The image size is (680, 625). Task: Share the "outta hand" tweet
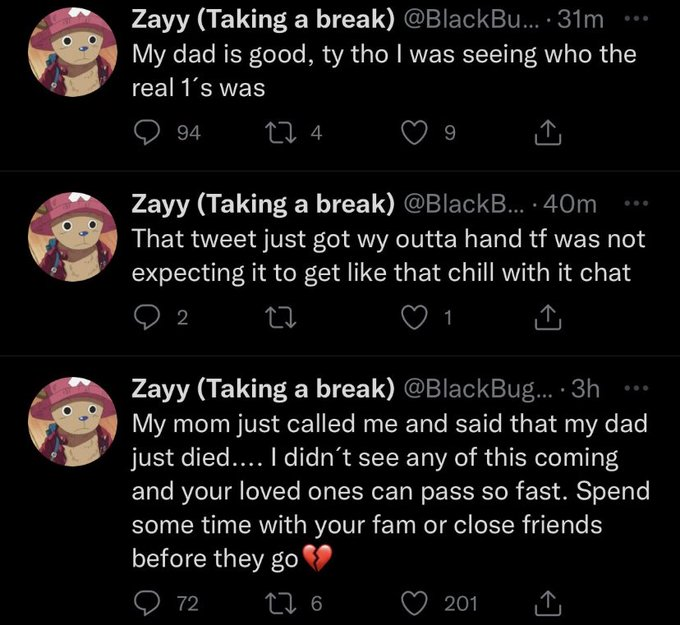point(546,318)
